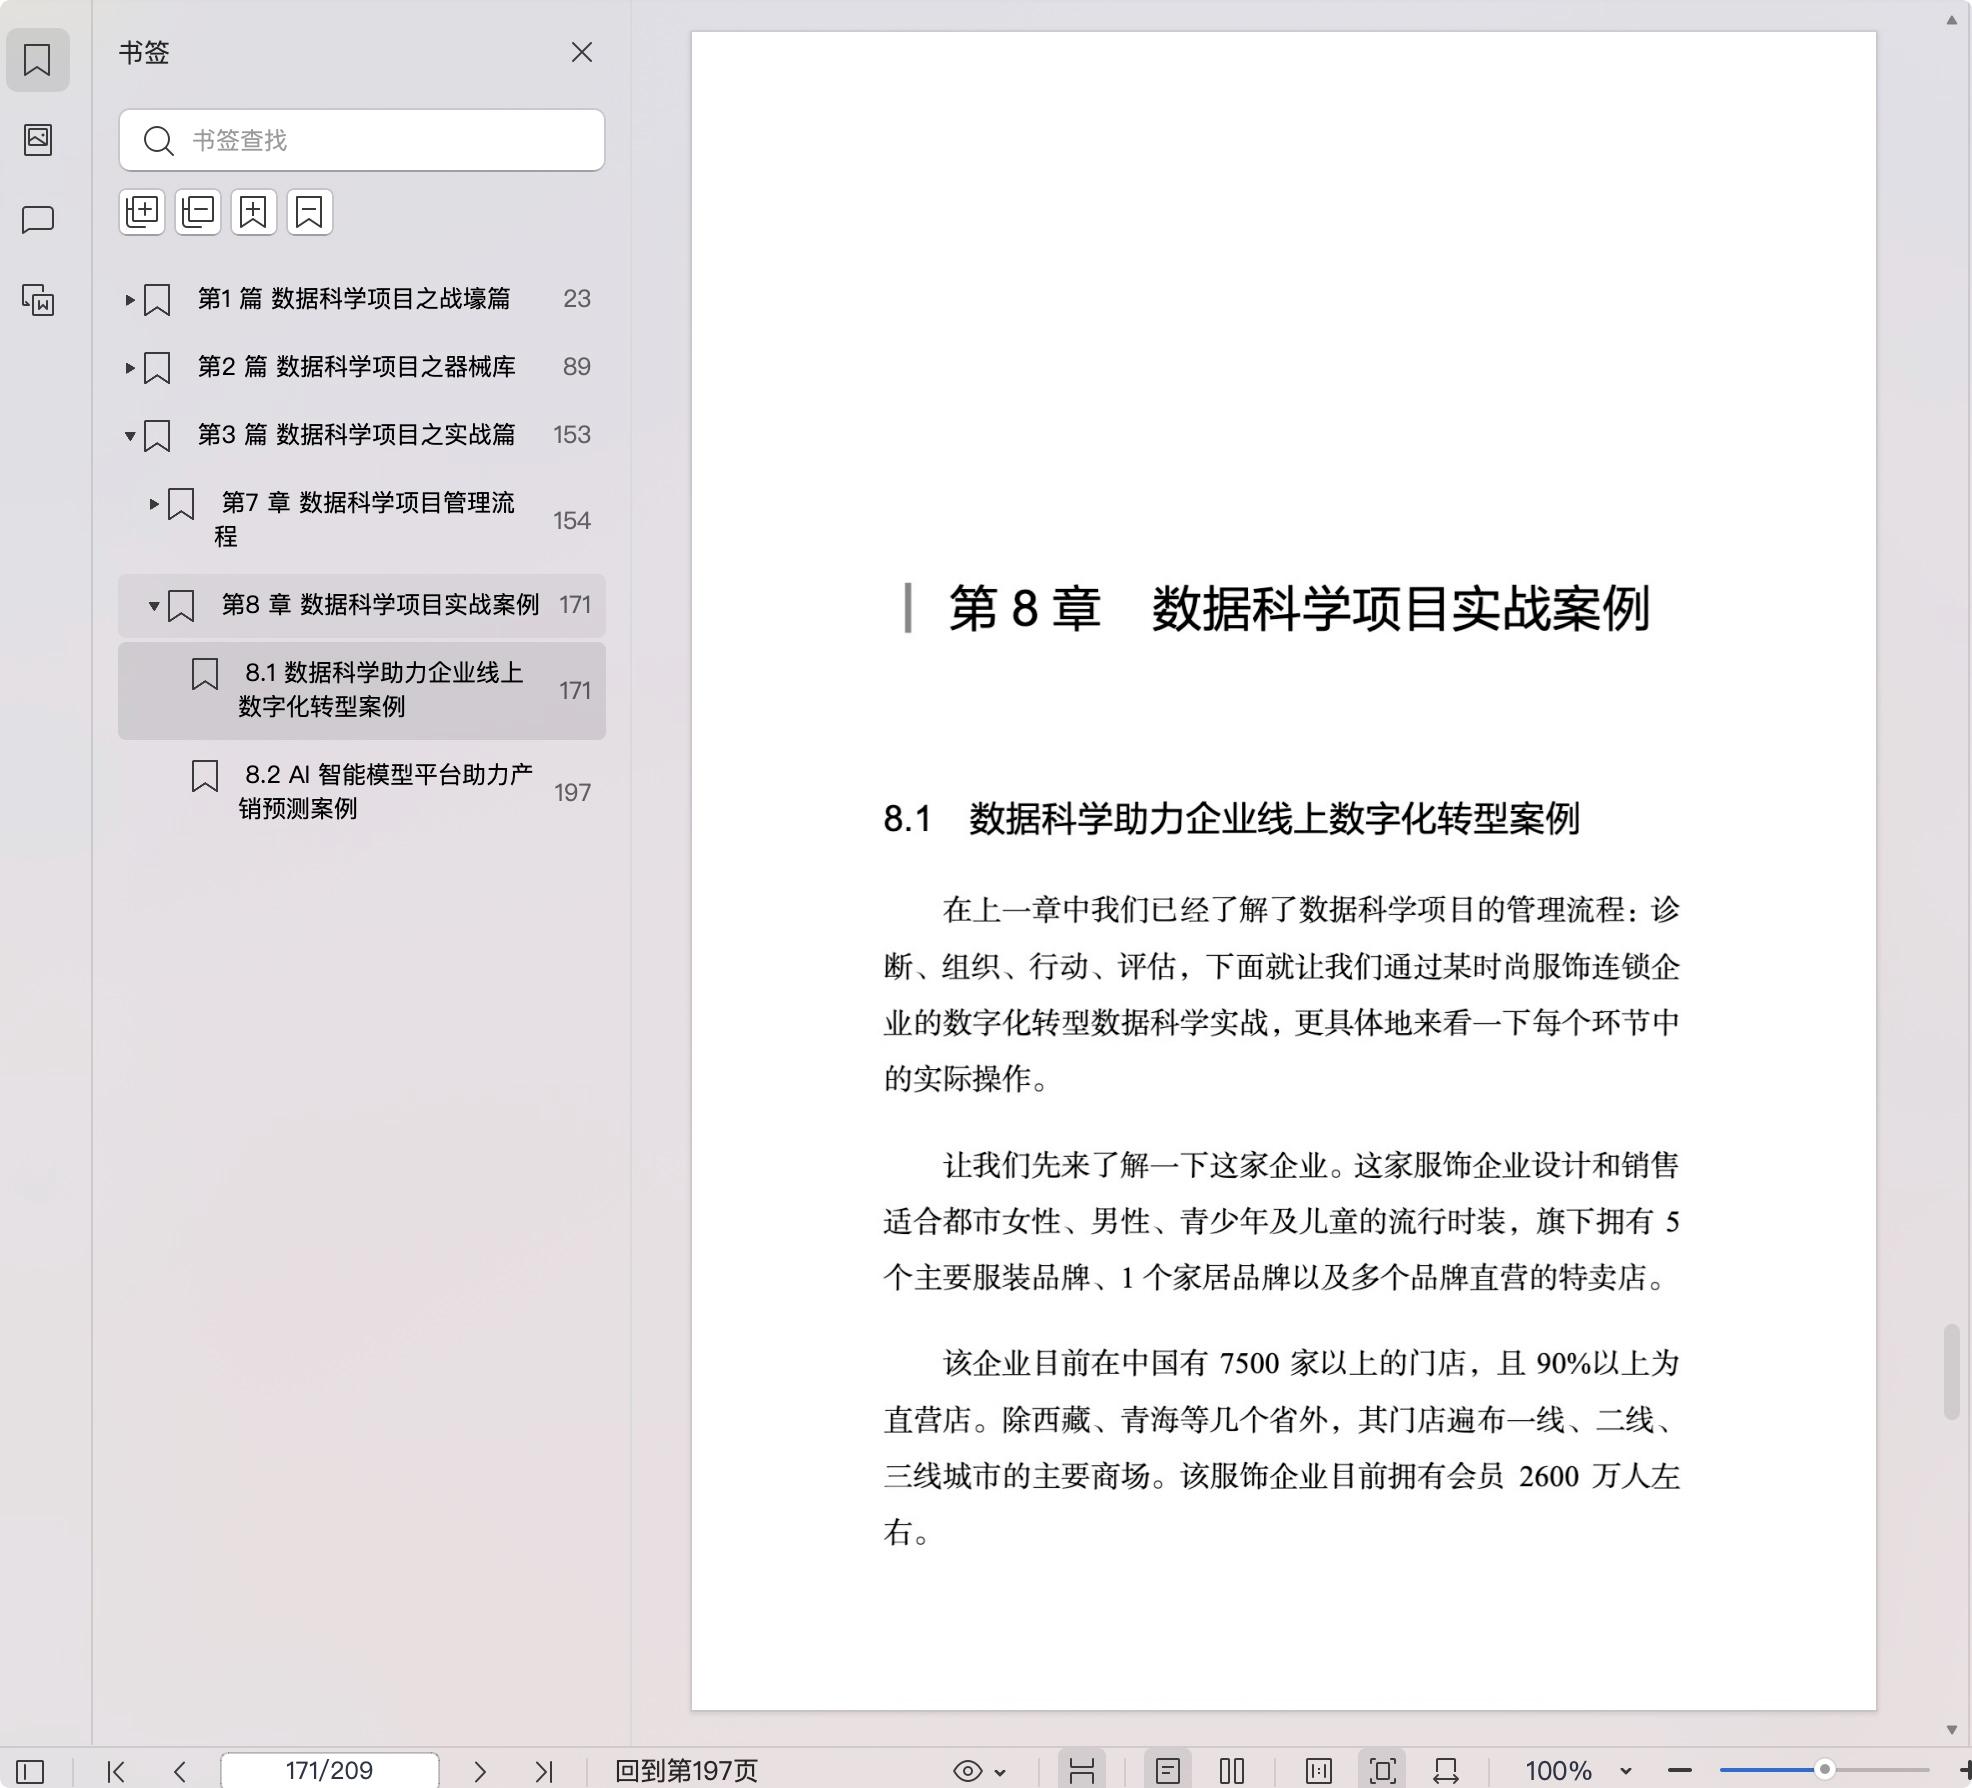Click the scroll down arrow
1972x1788 pixels.
tap(1951, 1730)
